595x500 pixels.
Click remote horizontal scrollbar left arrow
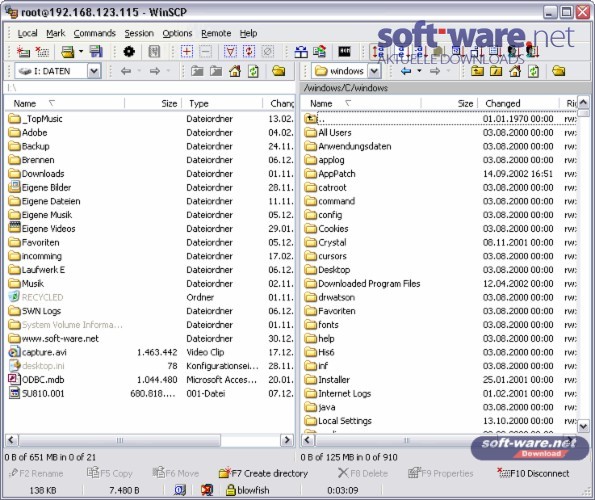308,440
